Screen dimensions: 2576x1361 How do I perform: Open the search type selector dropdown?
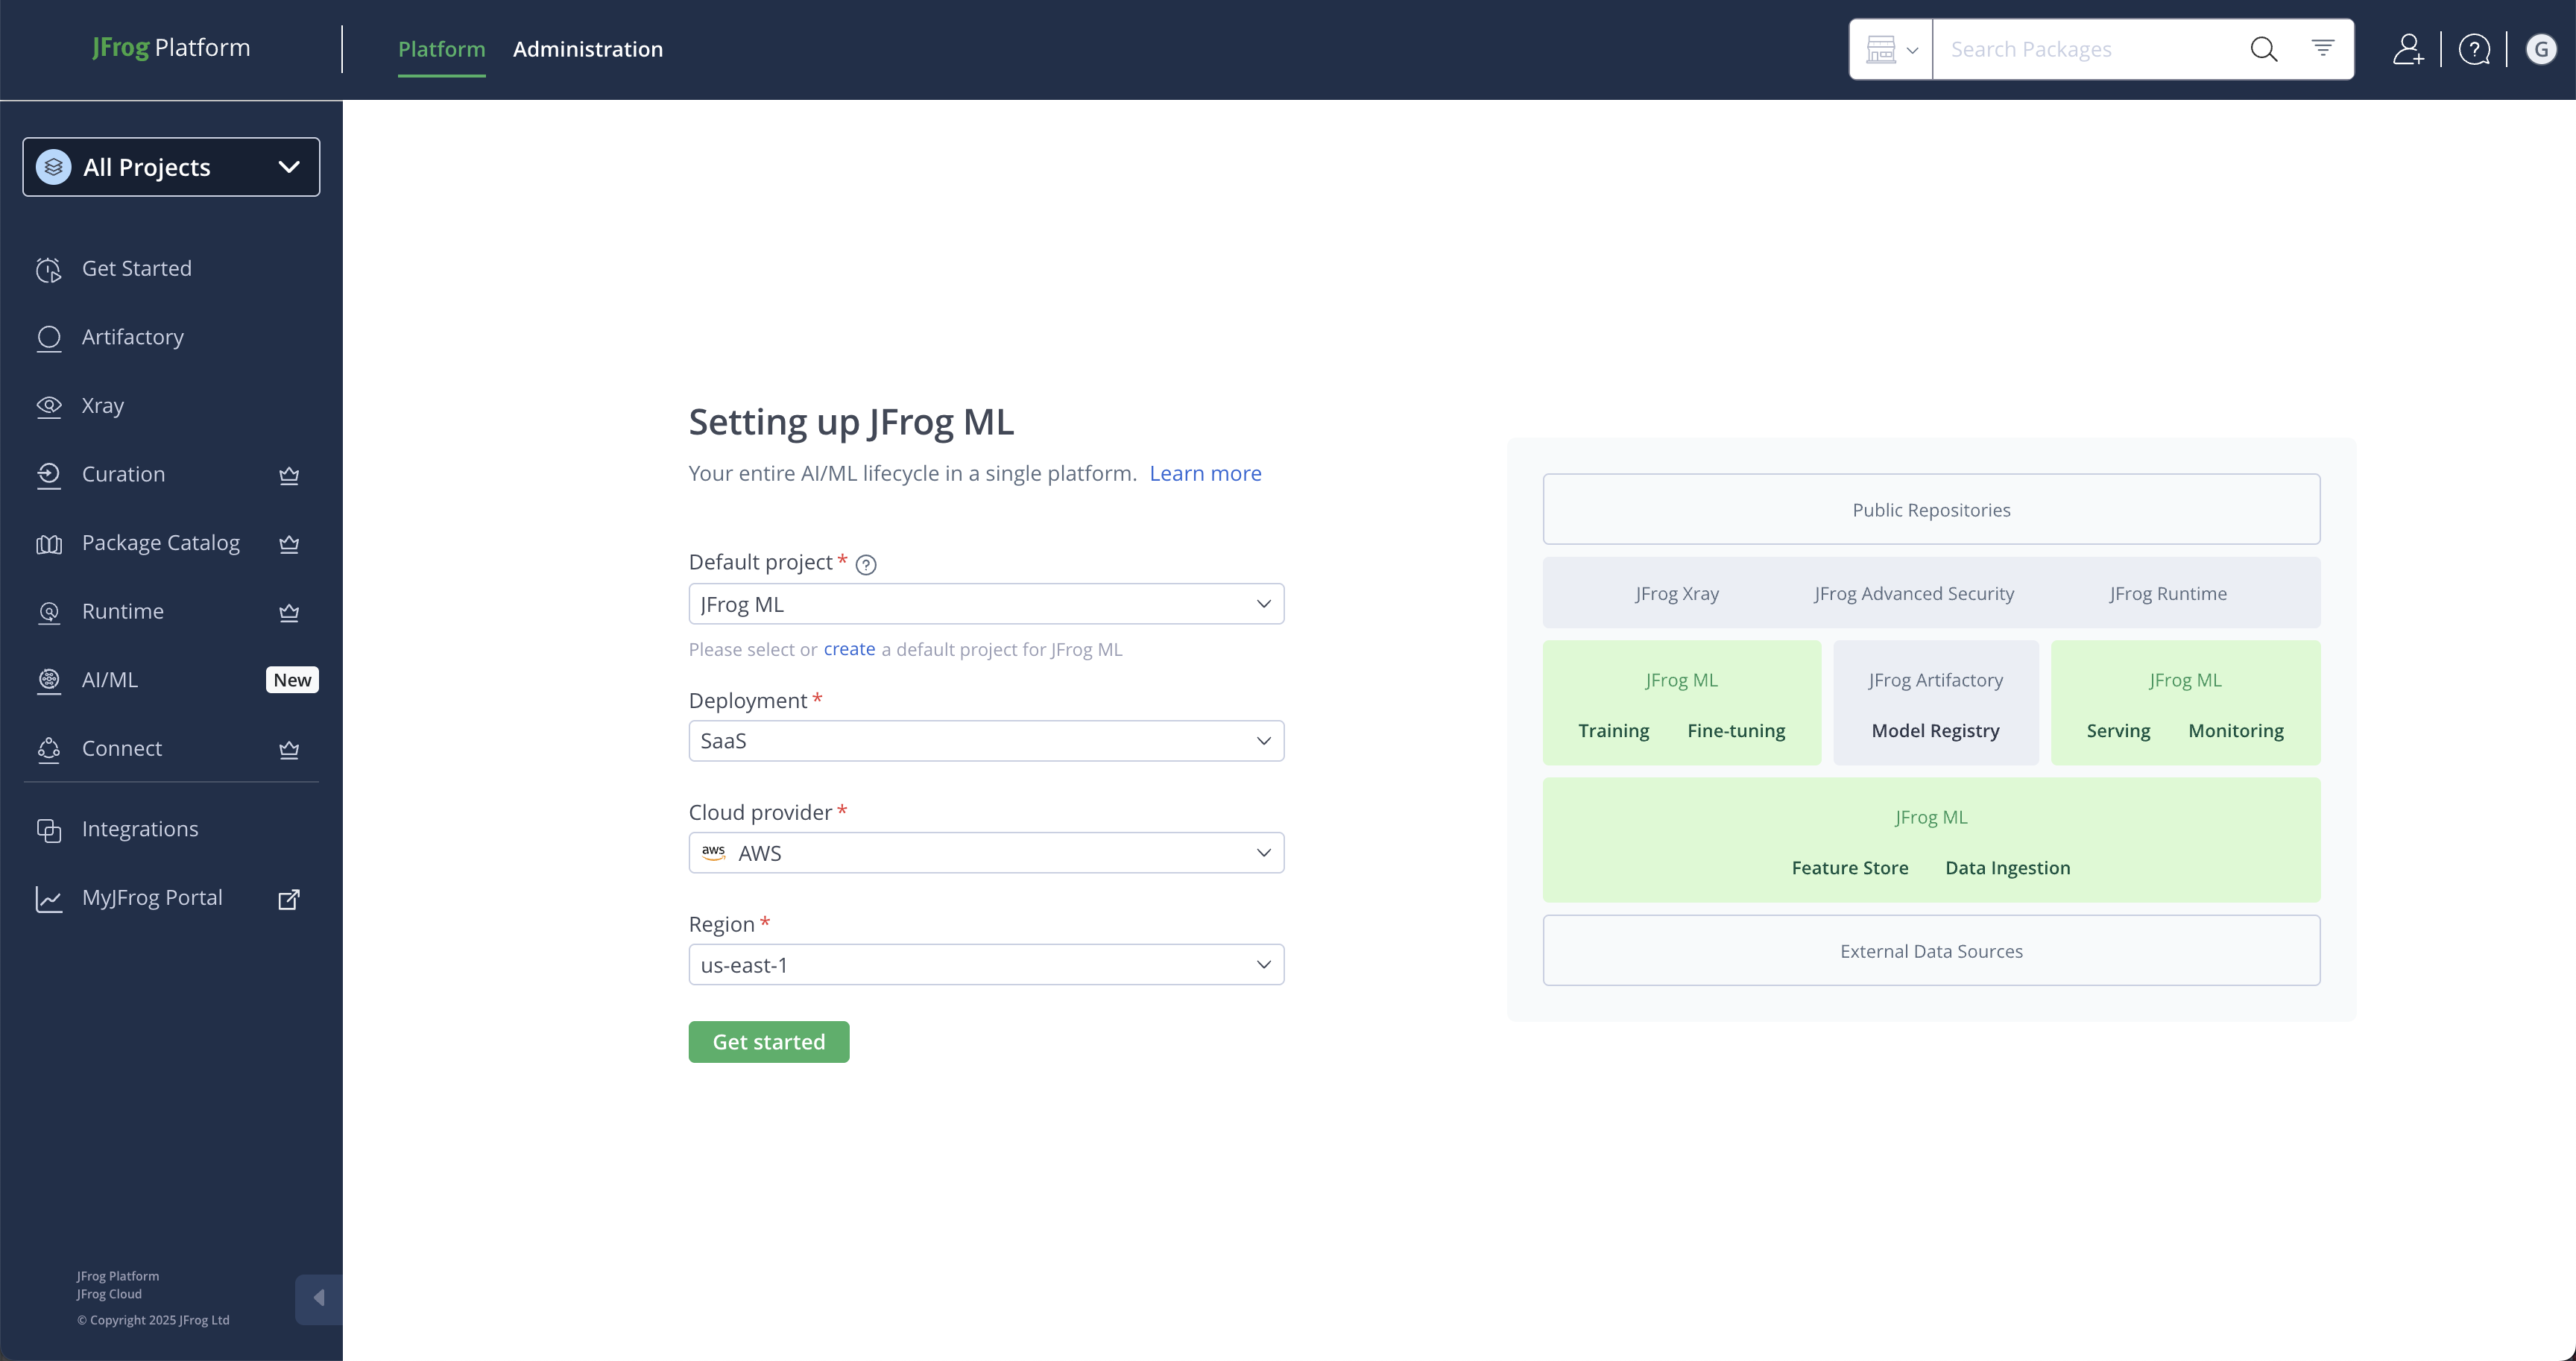(x=1891, y=49)
